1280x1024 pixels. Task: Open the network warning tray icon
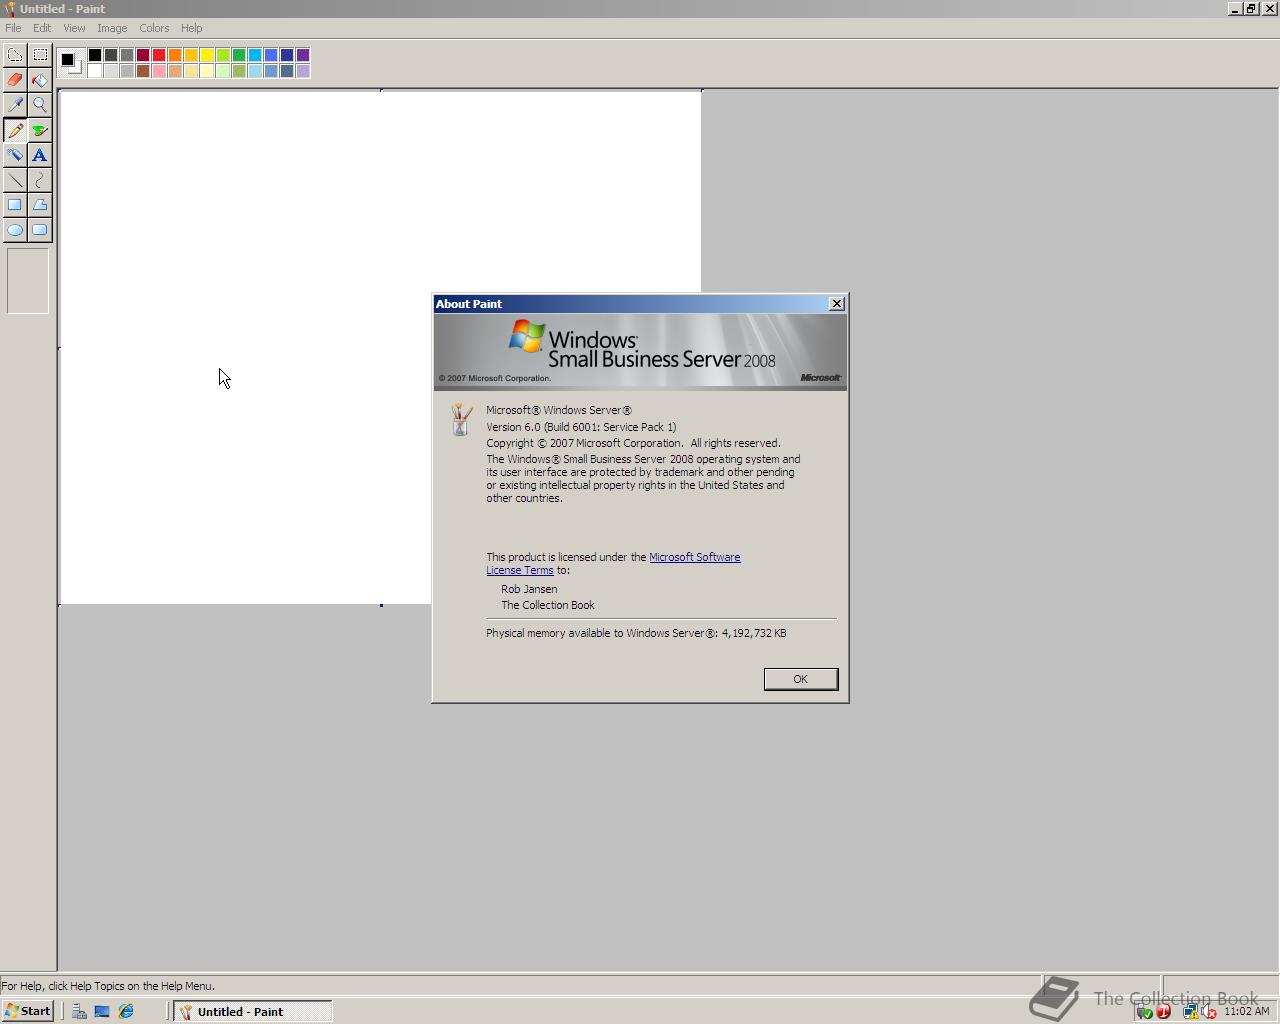(x=1191, y=1012)
